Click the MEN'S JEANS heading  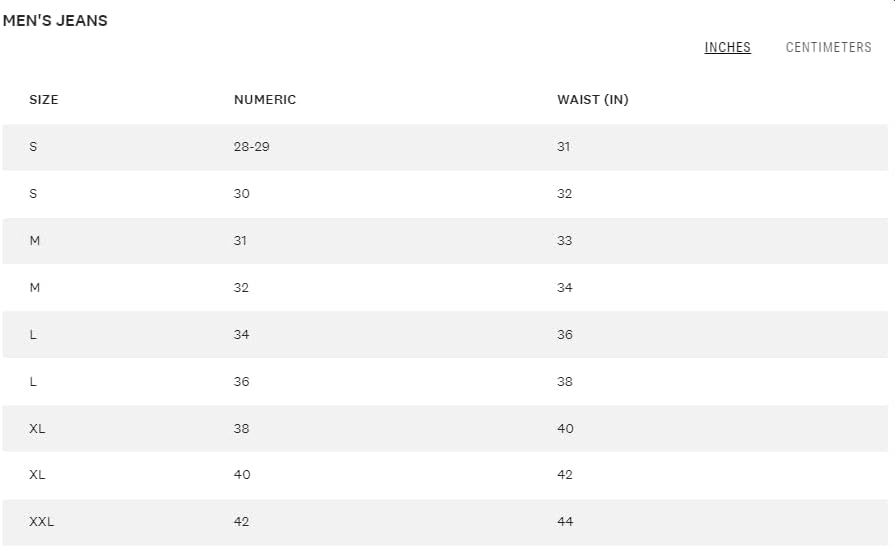(55, 21)
